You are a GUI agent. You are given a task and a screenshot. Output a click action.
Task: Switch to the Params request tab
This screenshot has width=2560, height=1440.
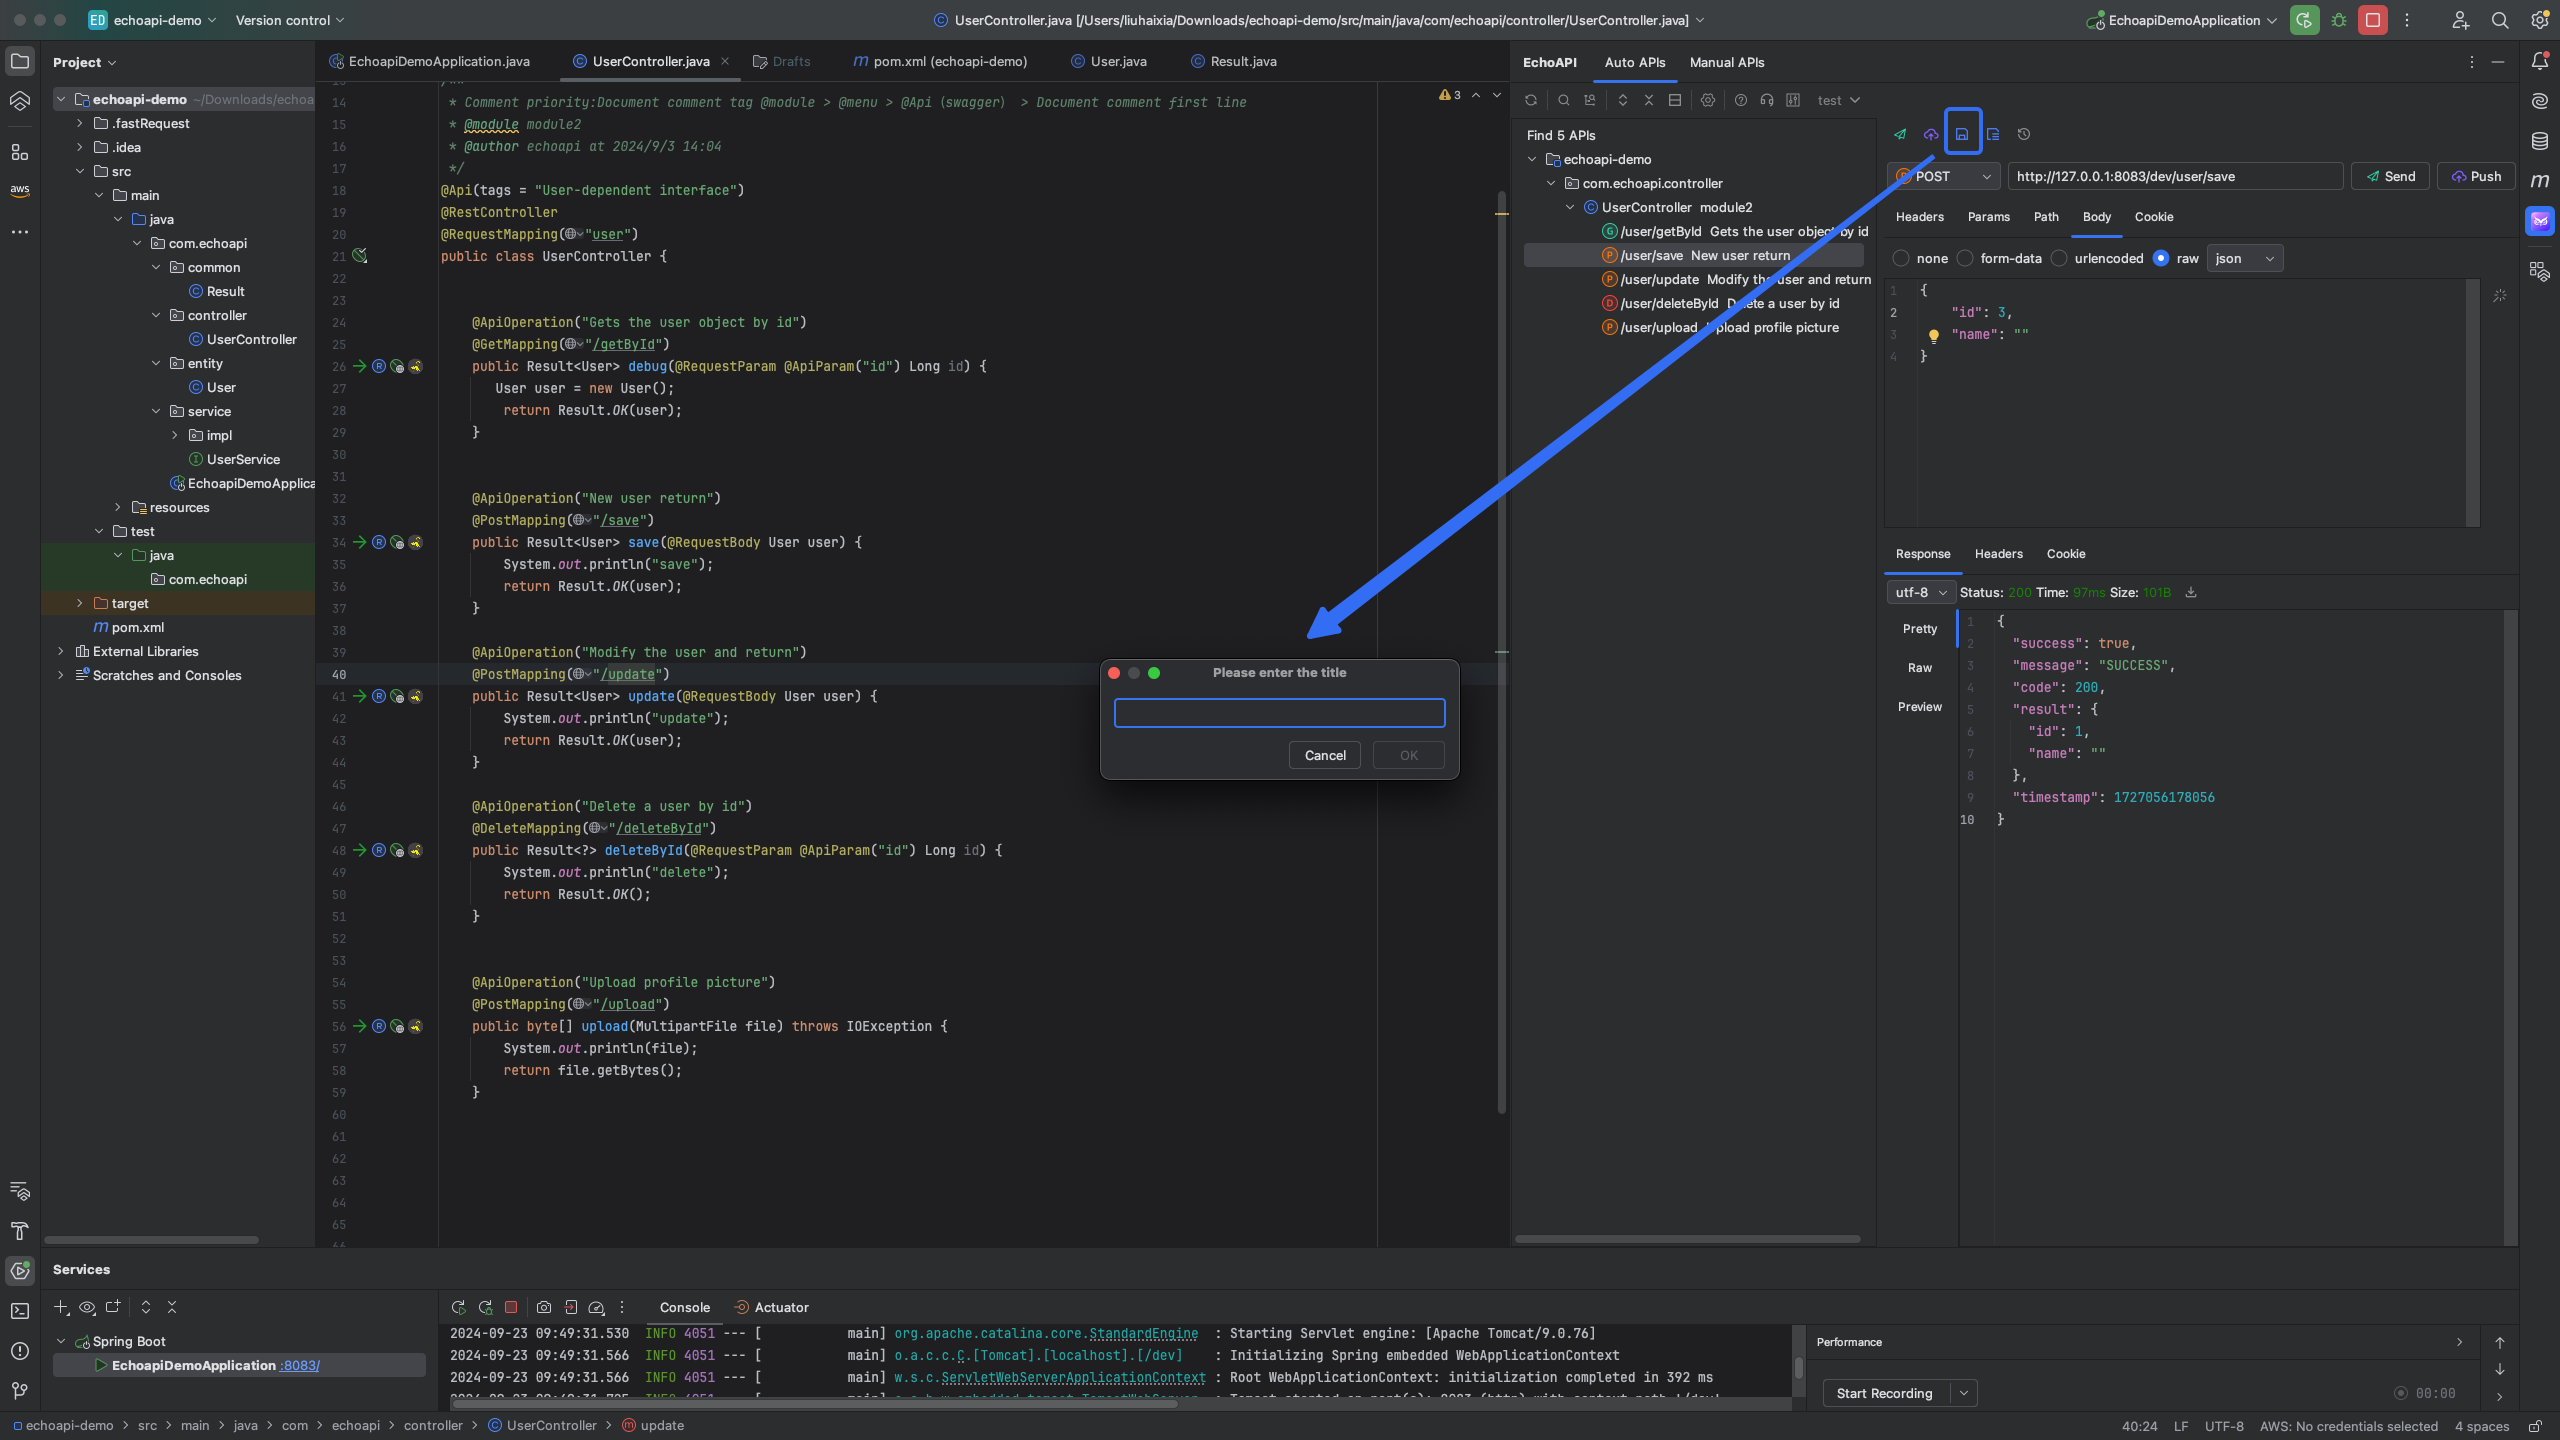click(x=1988, y=216)
